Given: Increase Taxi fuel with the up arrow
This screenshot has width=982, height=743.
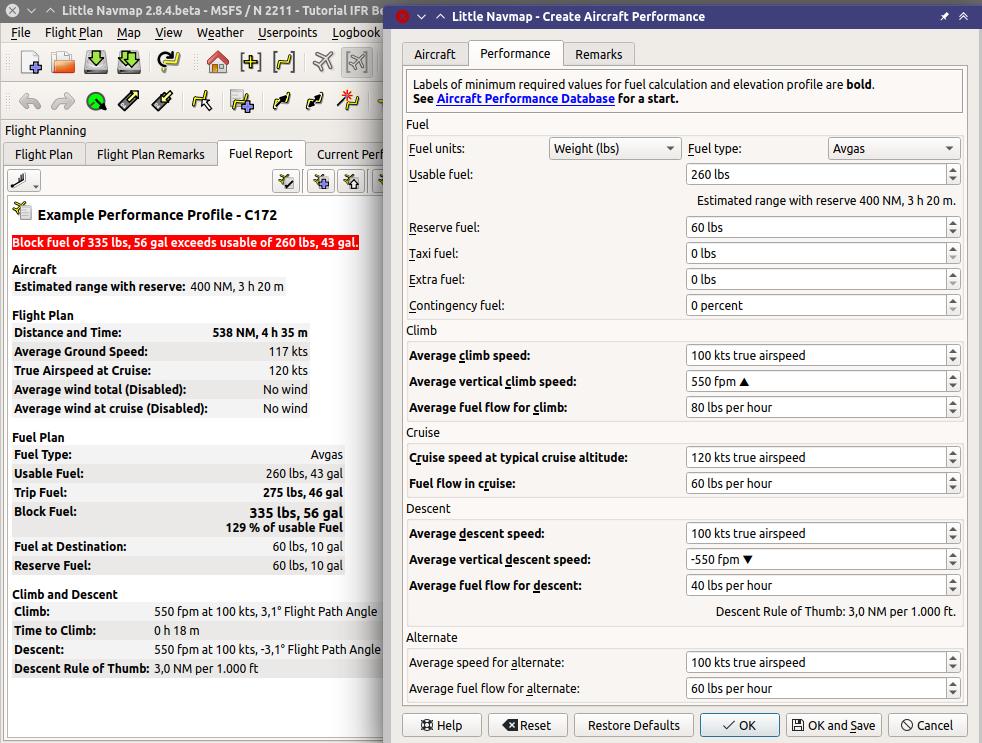Looking at the screenshot, I should click(x=953, y=249).
